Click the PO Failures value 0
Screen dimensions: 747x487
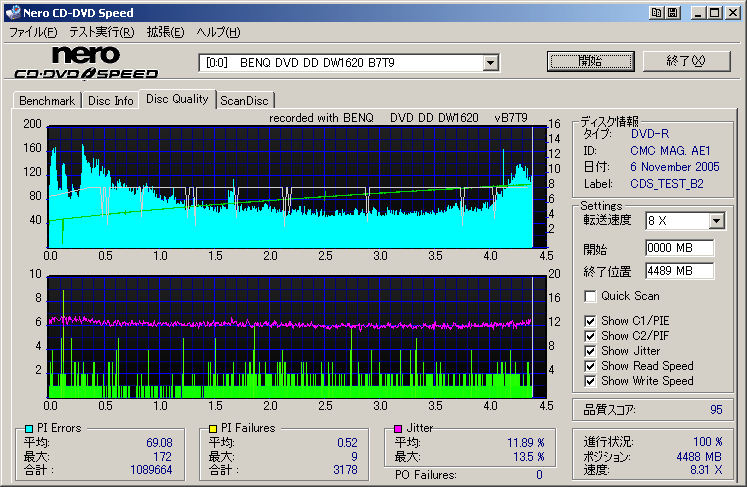coord(539,475)
